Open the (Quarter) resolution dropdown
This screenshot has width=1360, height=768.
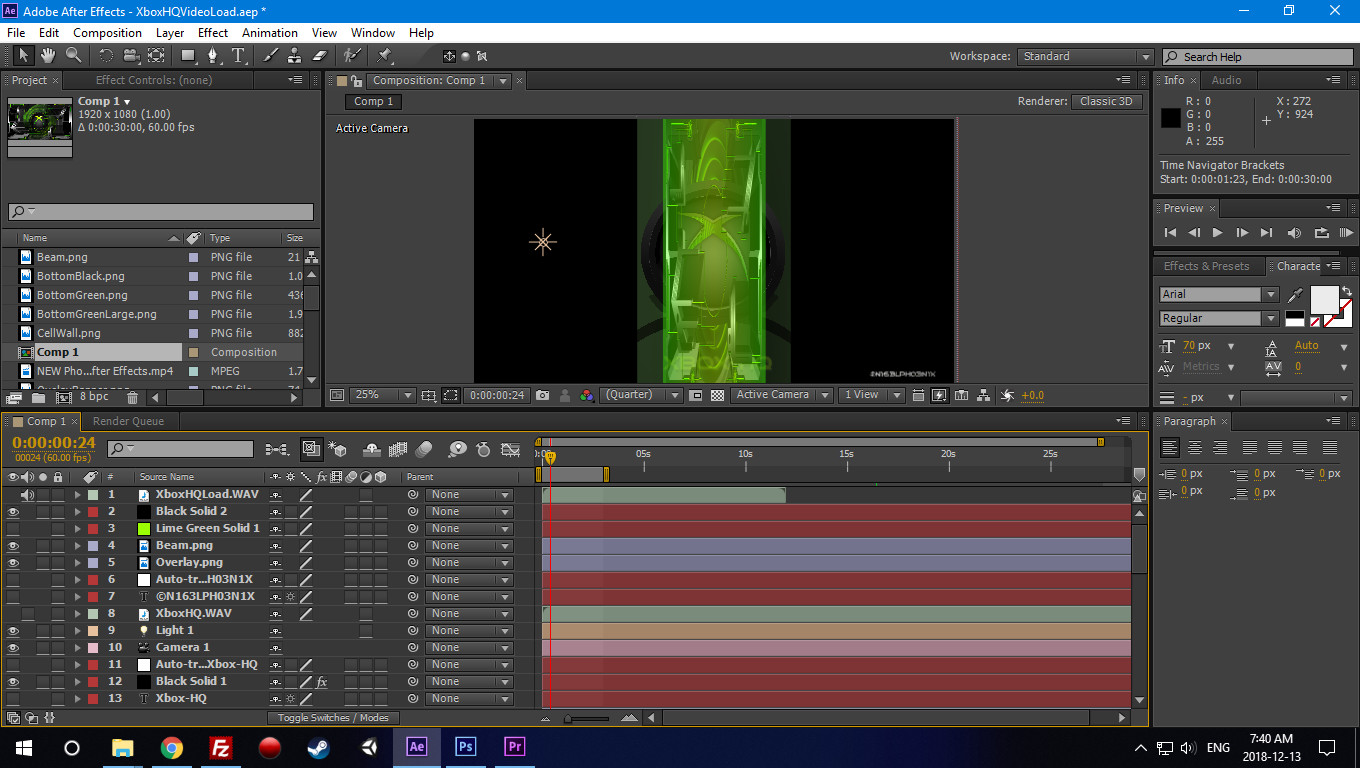point(641,395)
